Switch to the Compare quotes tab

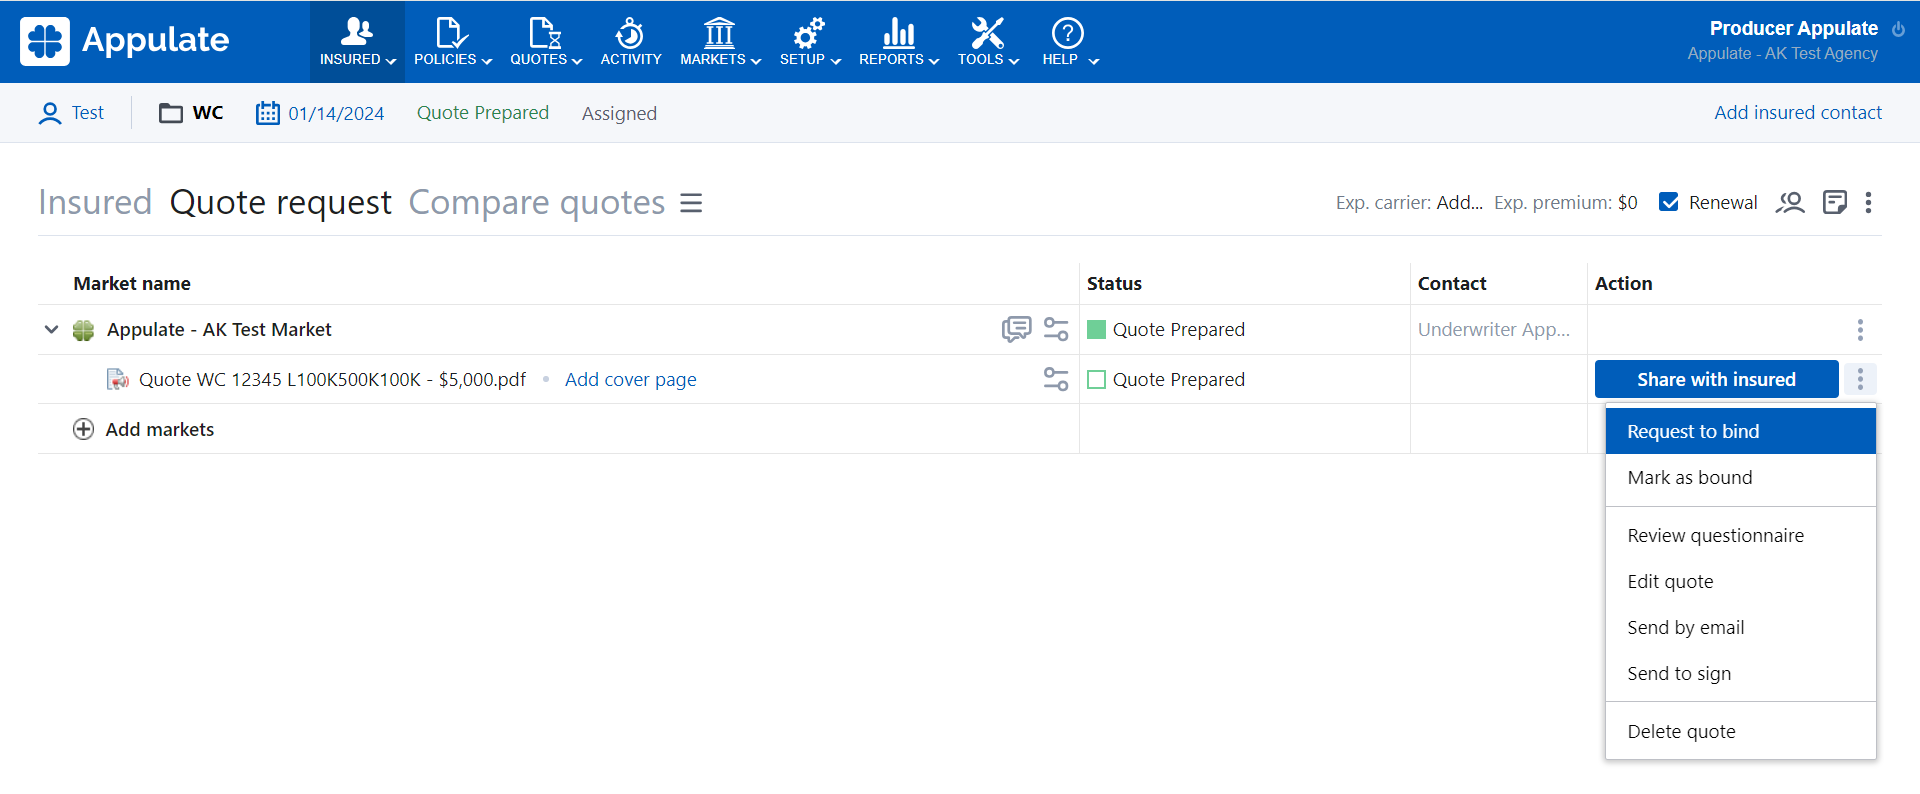click(536, 203)
